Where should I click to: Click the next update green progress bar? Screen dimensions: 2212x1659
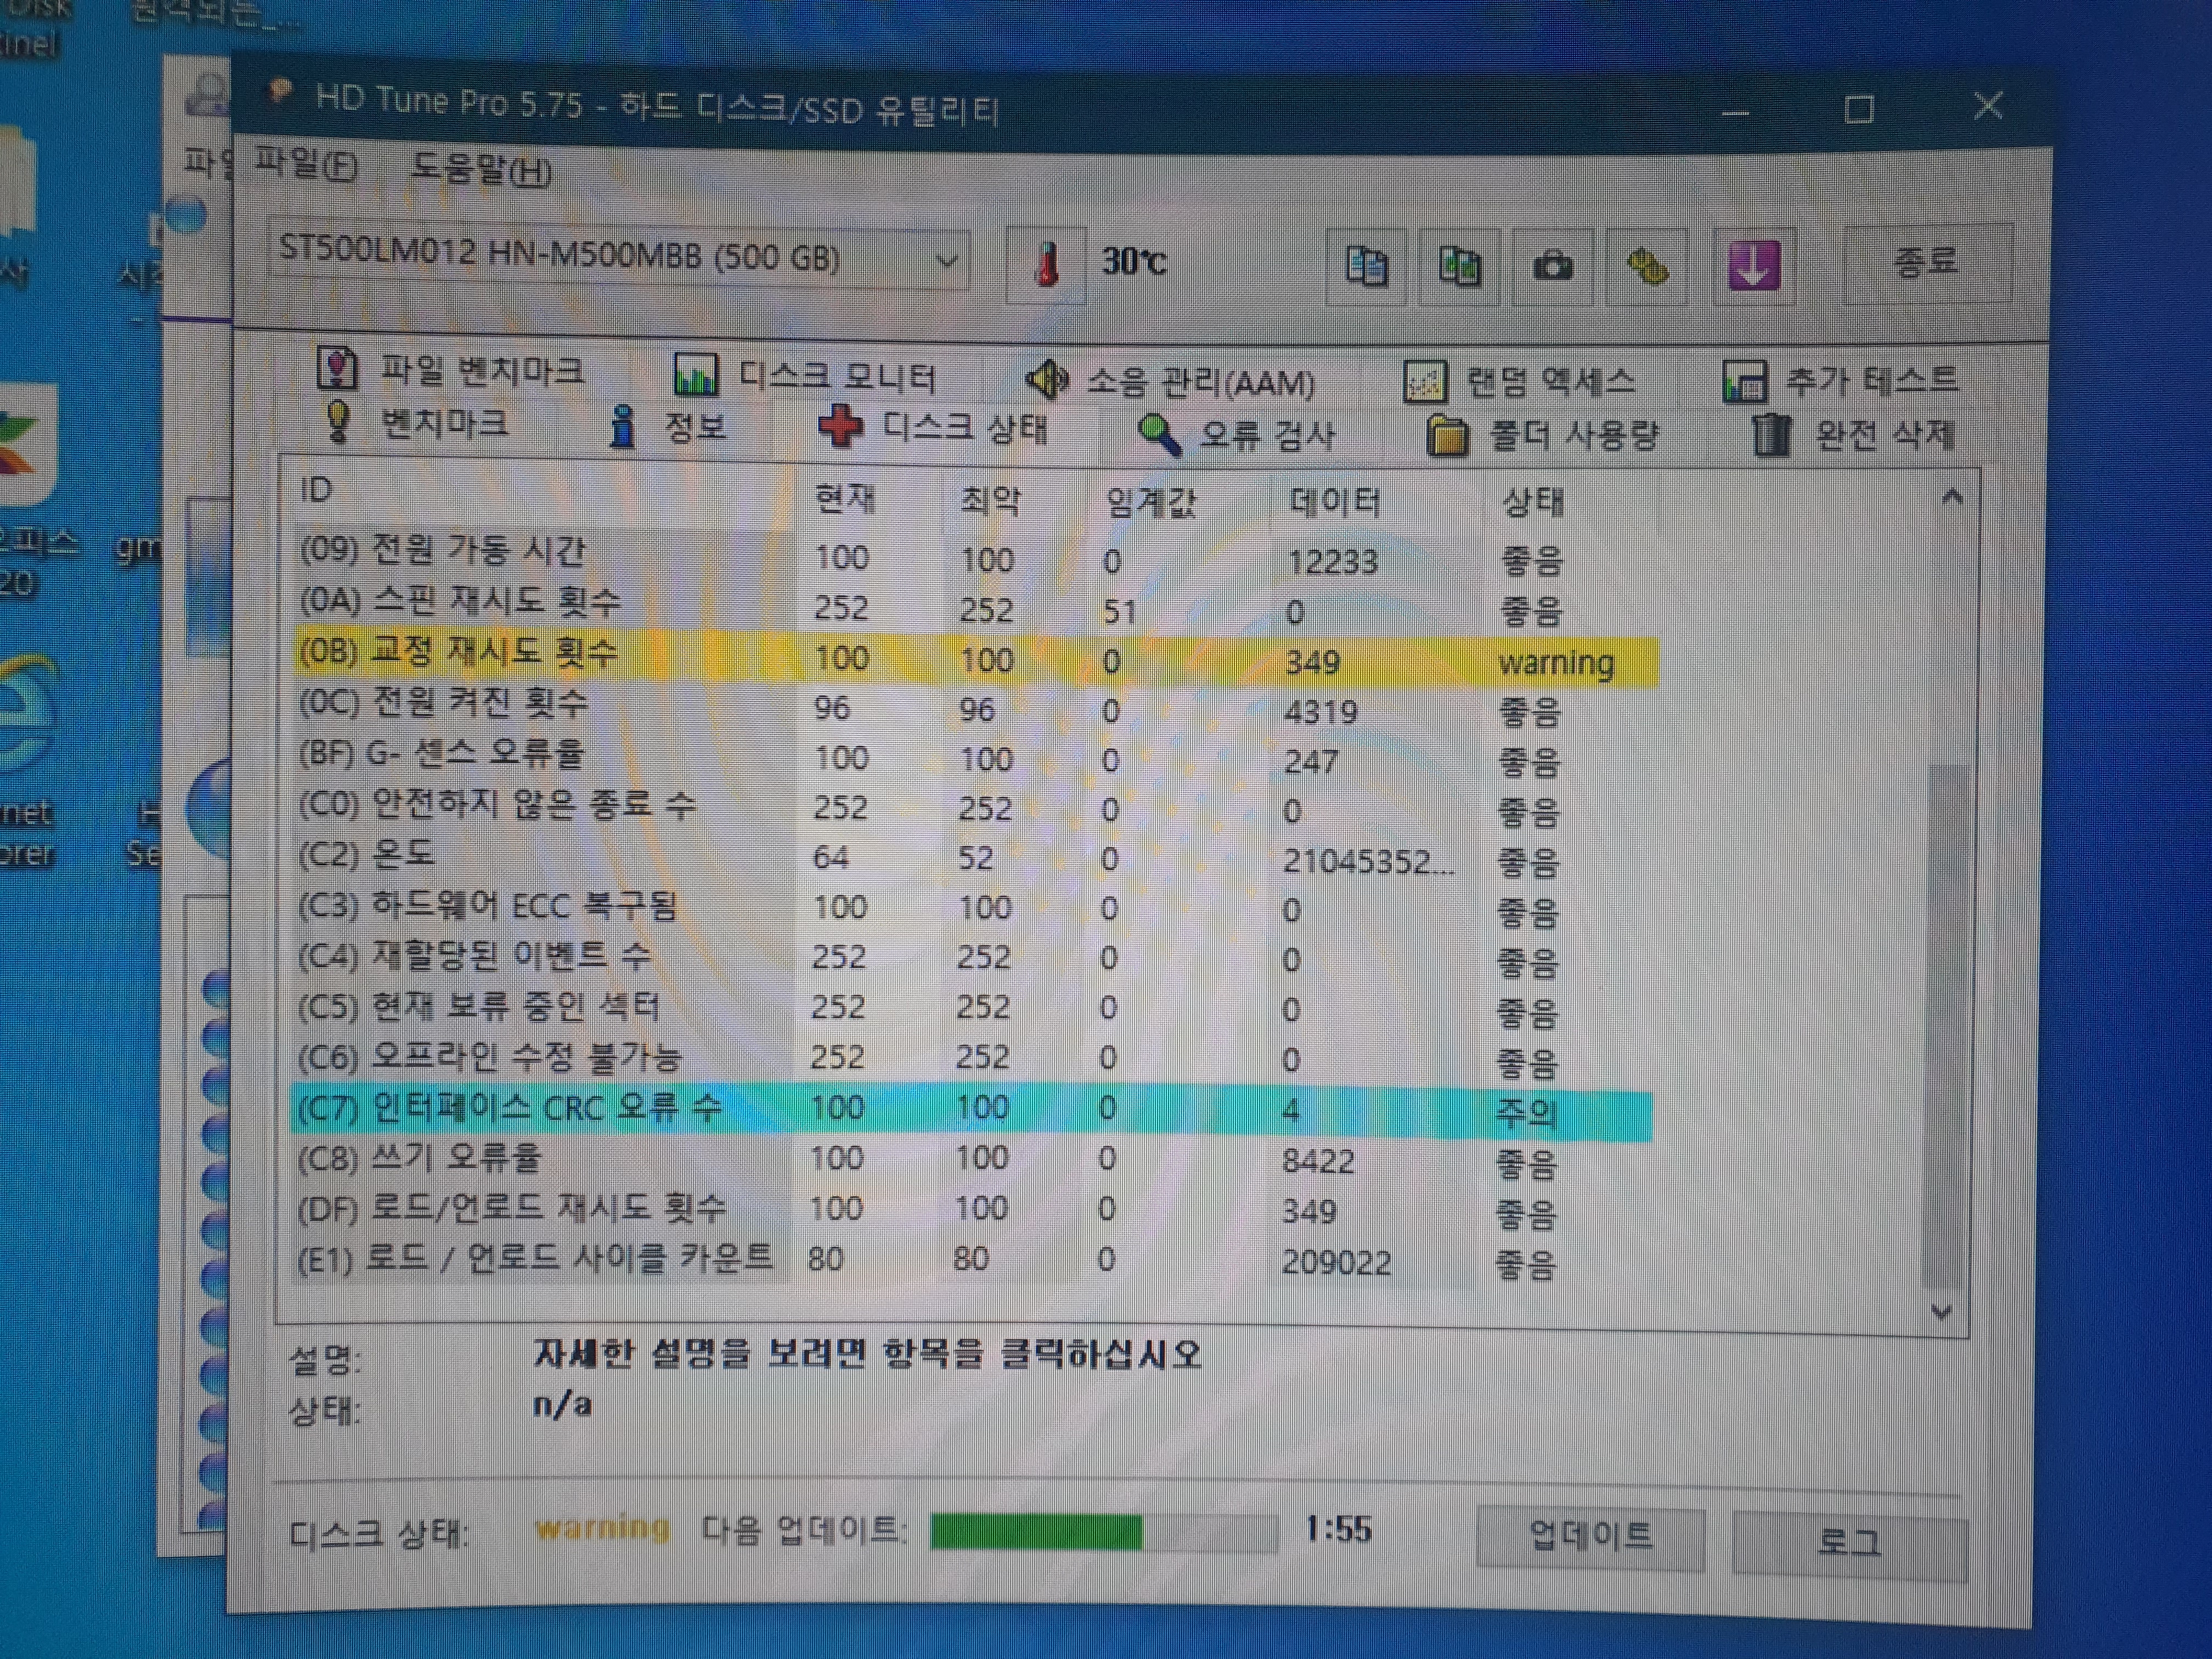(1104, 1532)
